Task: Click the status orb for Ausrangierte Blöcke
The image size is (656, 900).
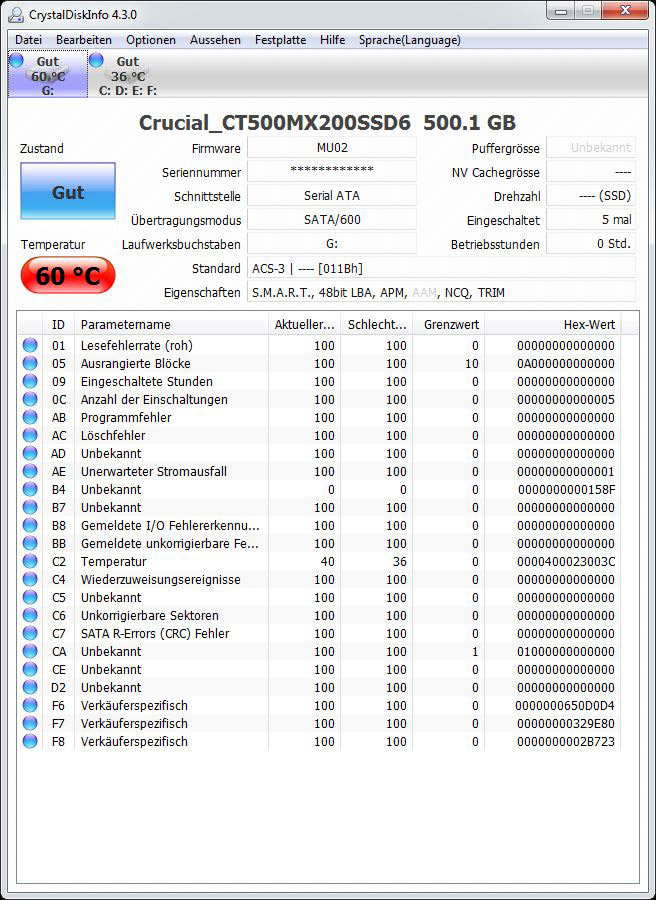Action: (30, 363)
